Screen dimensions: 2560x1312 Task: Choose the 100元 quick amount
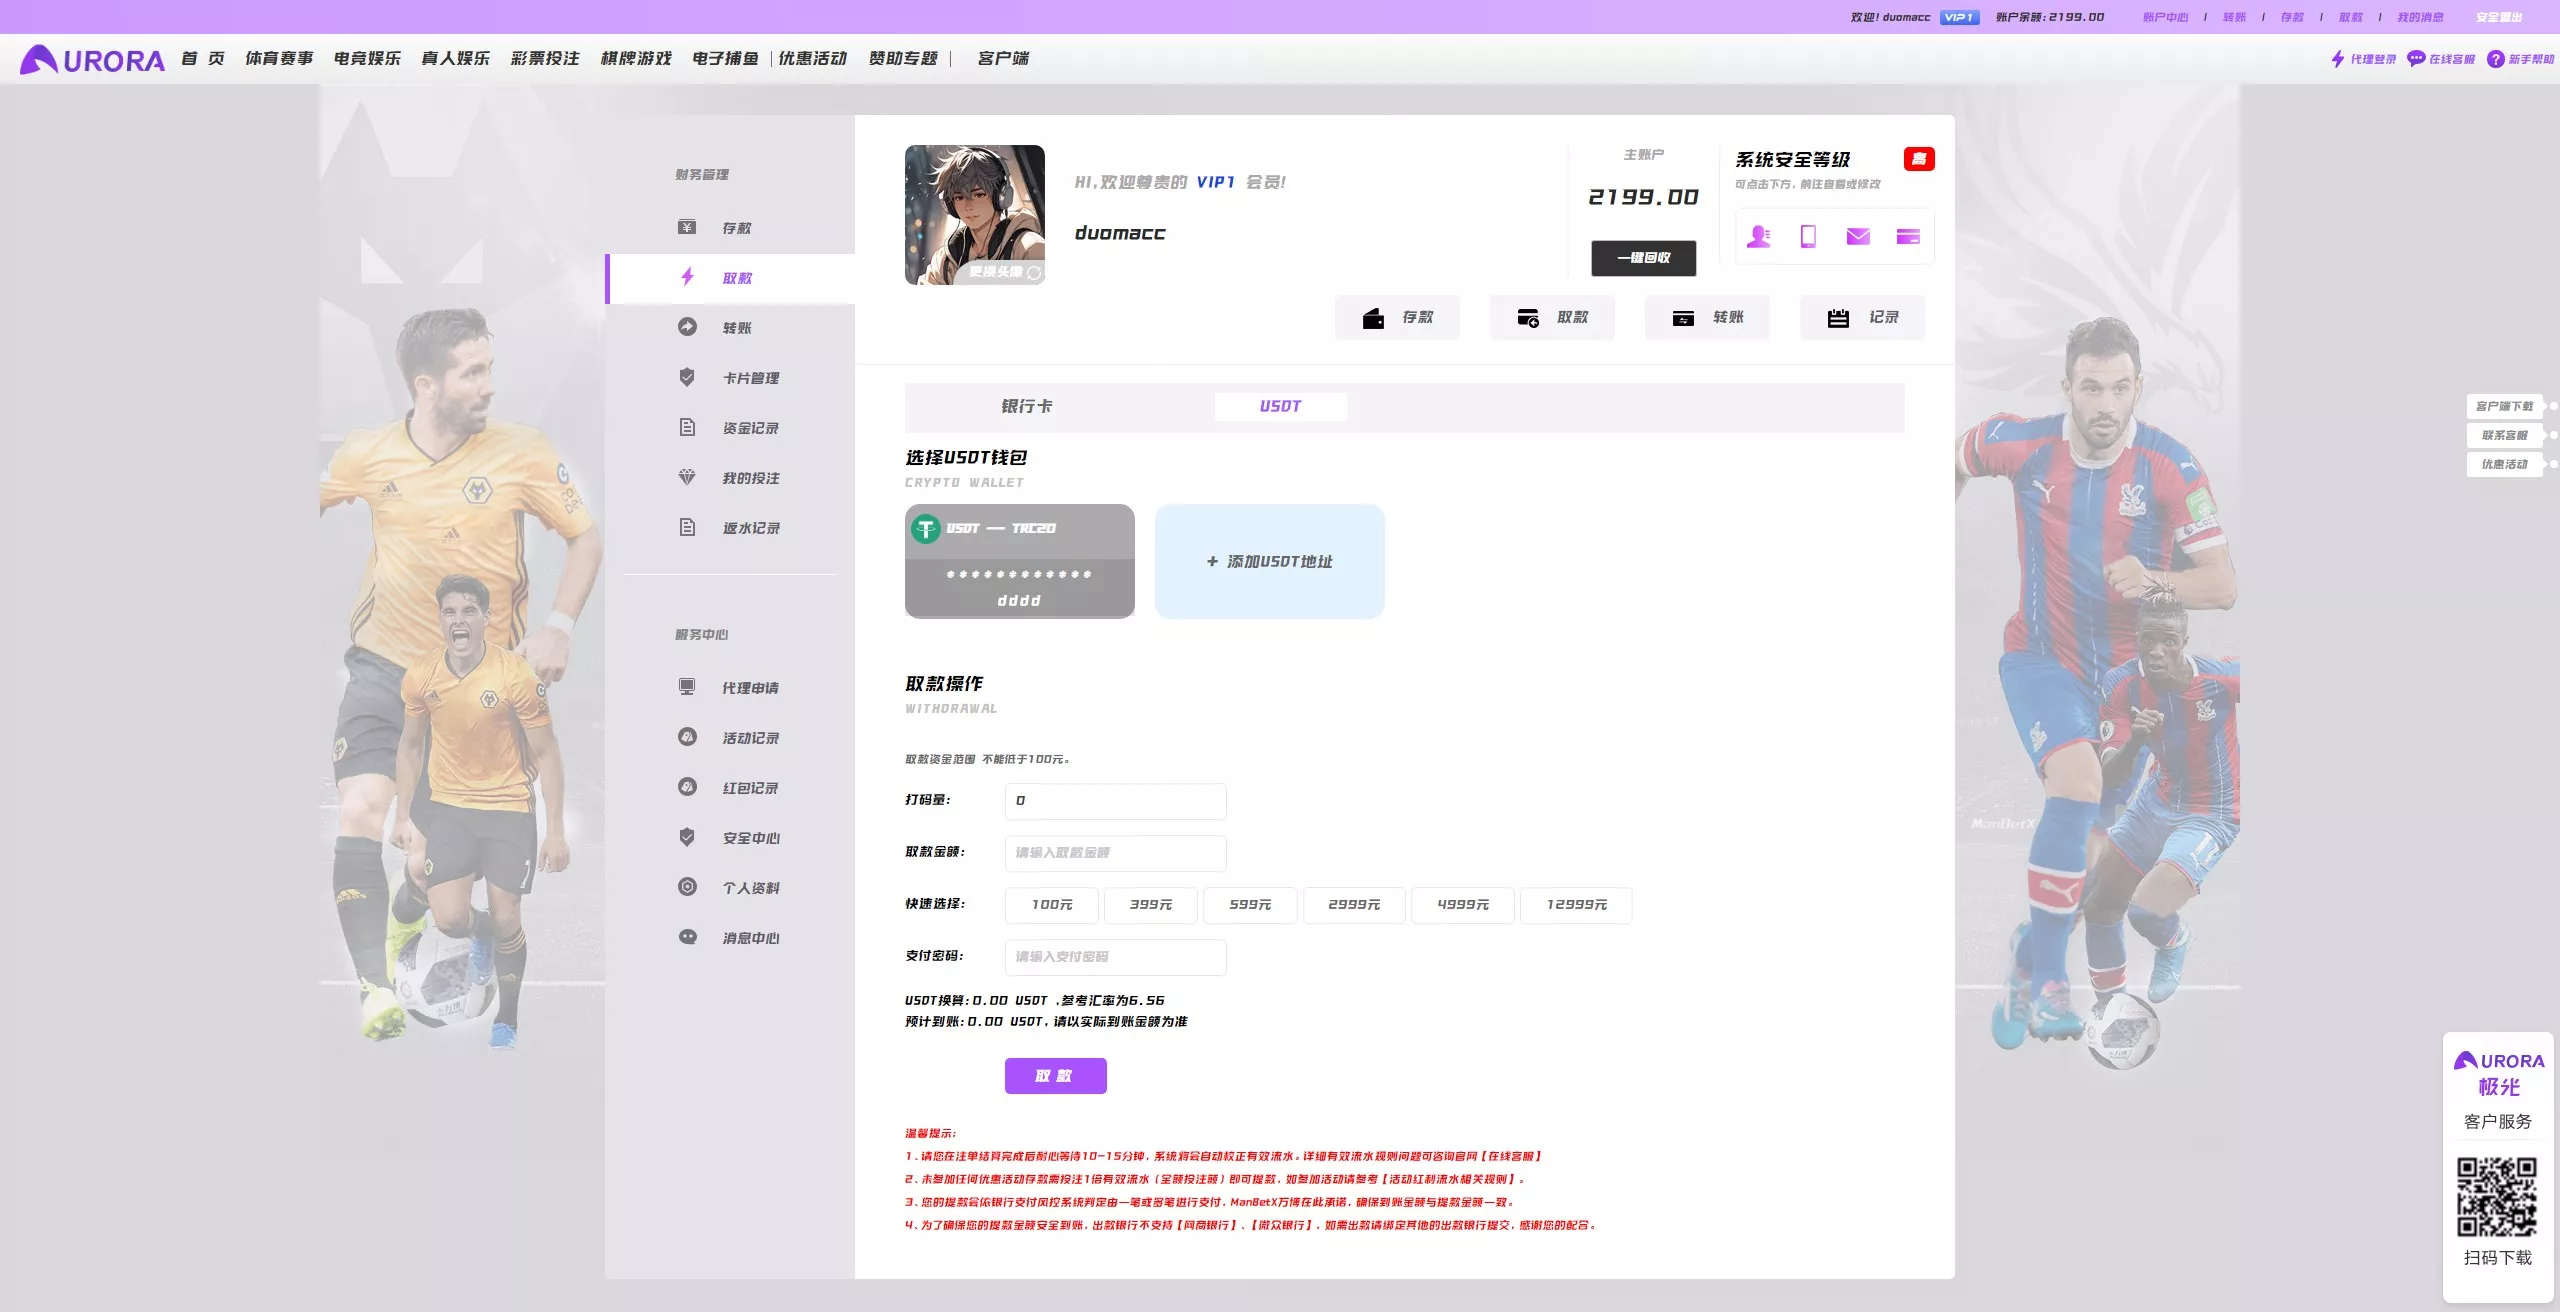pos(1052,905)
